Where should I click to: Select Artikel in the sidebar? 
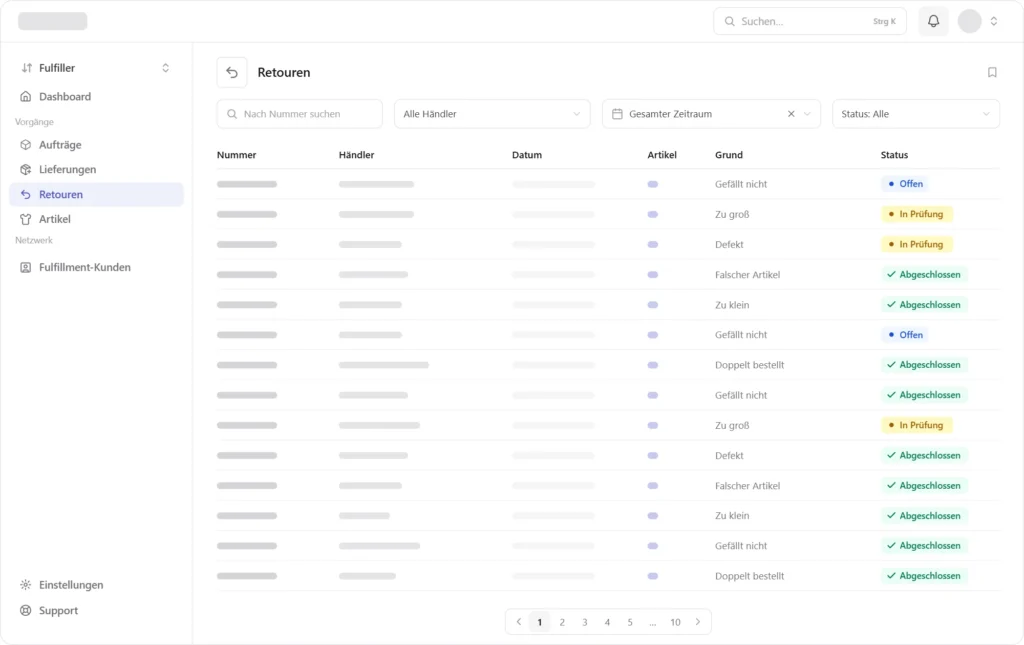click(x=96, y=219)
